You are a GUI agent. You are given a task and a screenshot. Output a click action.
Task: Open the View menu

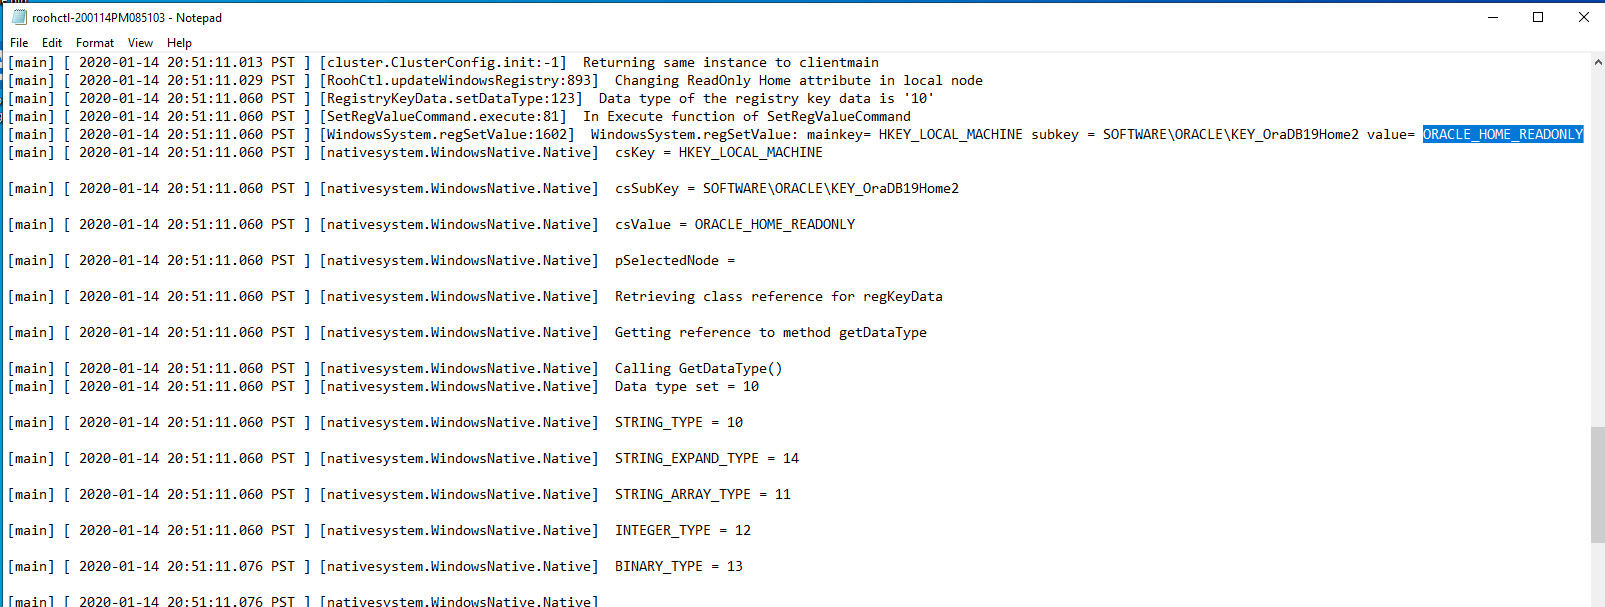[x=140, y=43]
